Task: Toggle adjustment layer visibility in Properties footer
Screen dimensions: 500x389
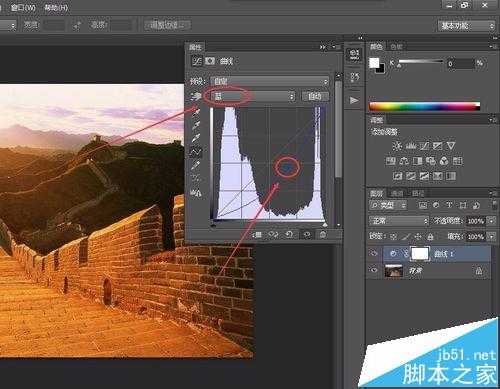Action: (x=307, y=235)
